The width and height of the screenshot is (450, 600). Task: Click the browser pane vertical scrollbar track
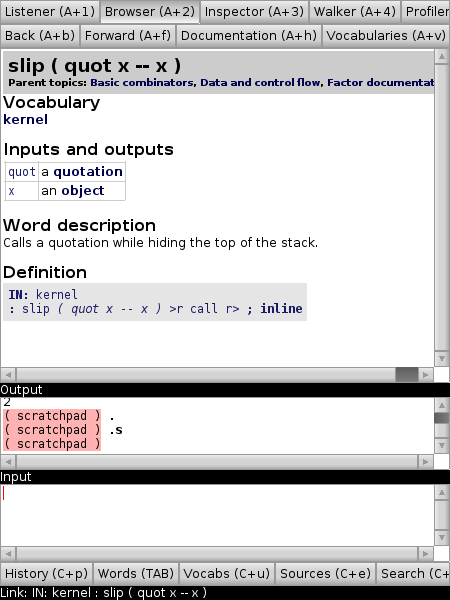click(442, 208)
